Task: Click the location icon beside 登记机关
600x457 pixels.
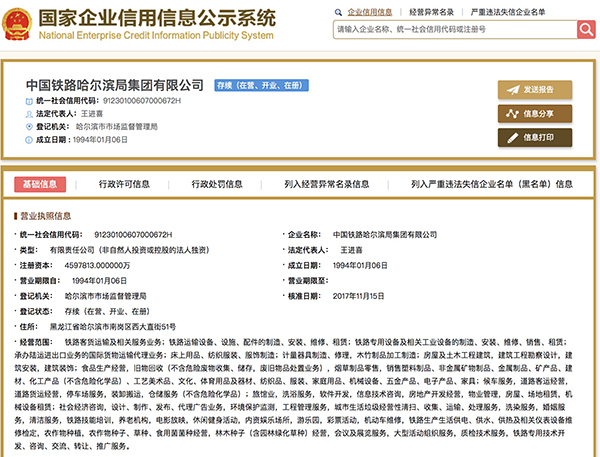Action: point(29,127)
